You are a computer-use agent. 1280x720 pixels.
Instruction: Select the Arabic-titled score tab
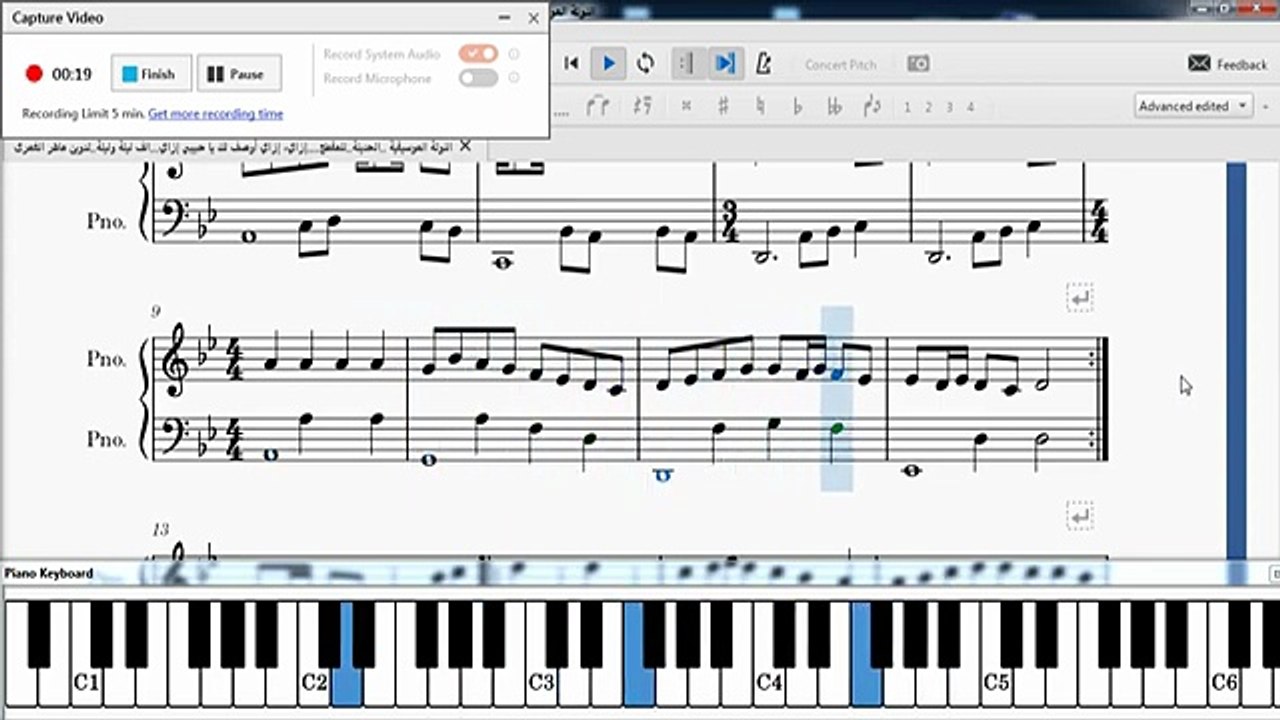pos(235,147)
